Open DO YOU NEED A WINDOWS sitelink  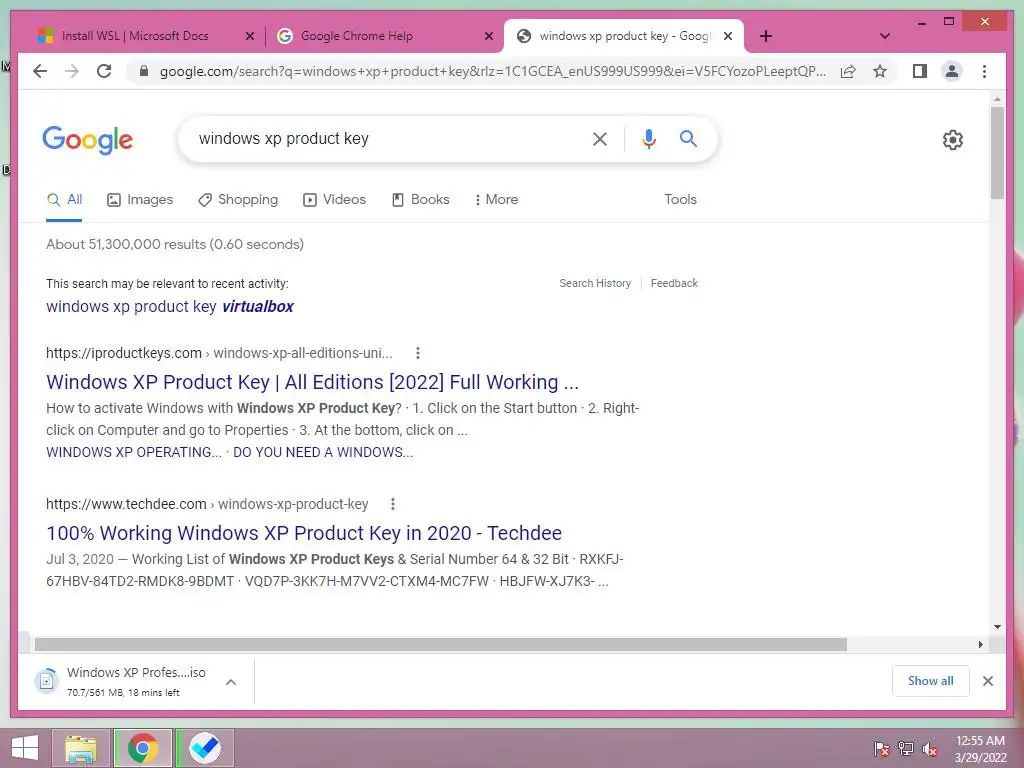323,453
